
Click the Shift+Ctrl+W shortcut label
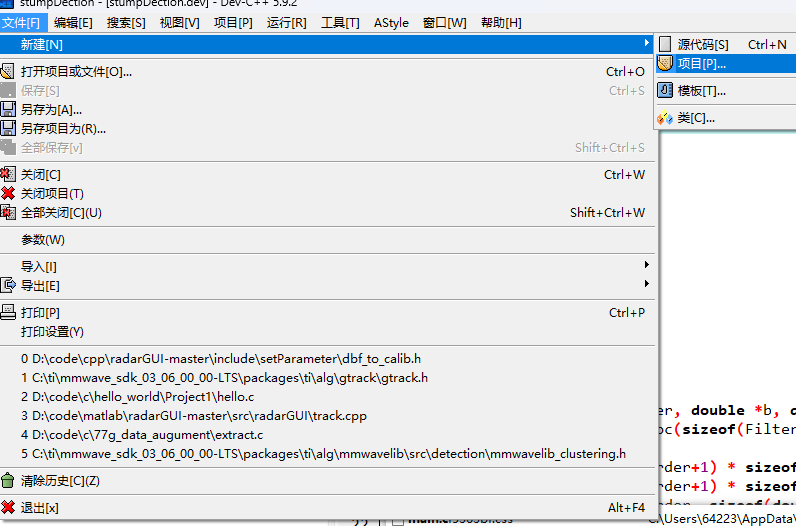pyautogui.click(x=607, y=212)
